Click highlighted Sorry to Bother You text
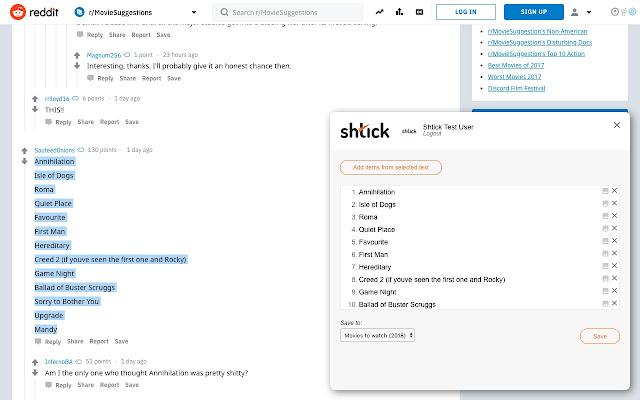Image resolution: width=640 pixels, height=400 pixels. [x=67, y=302]
